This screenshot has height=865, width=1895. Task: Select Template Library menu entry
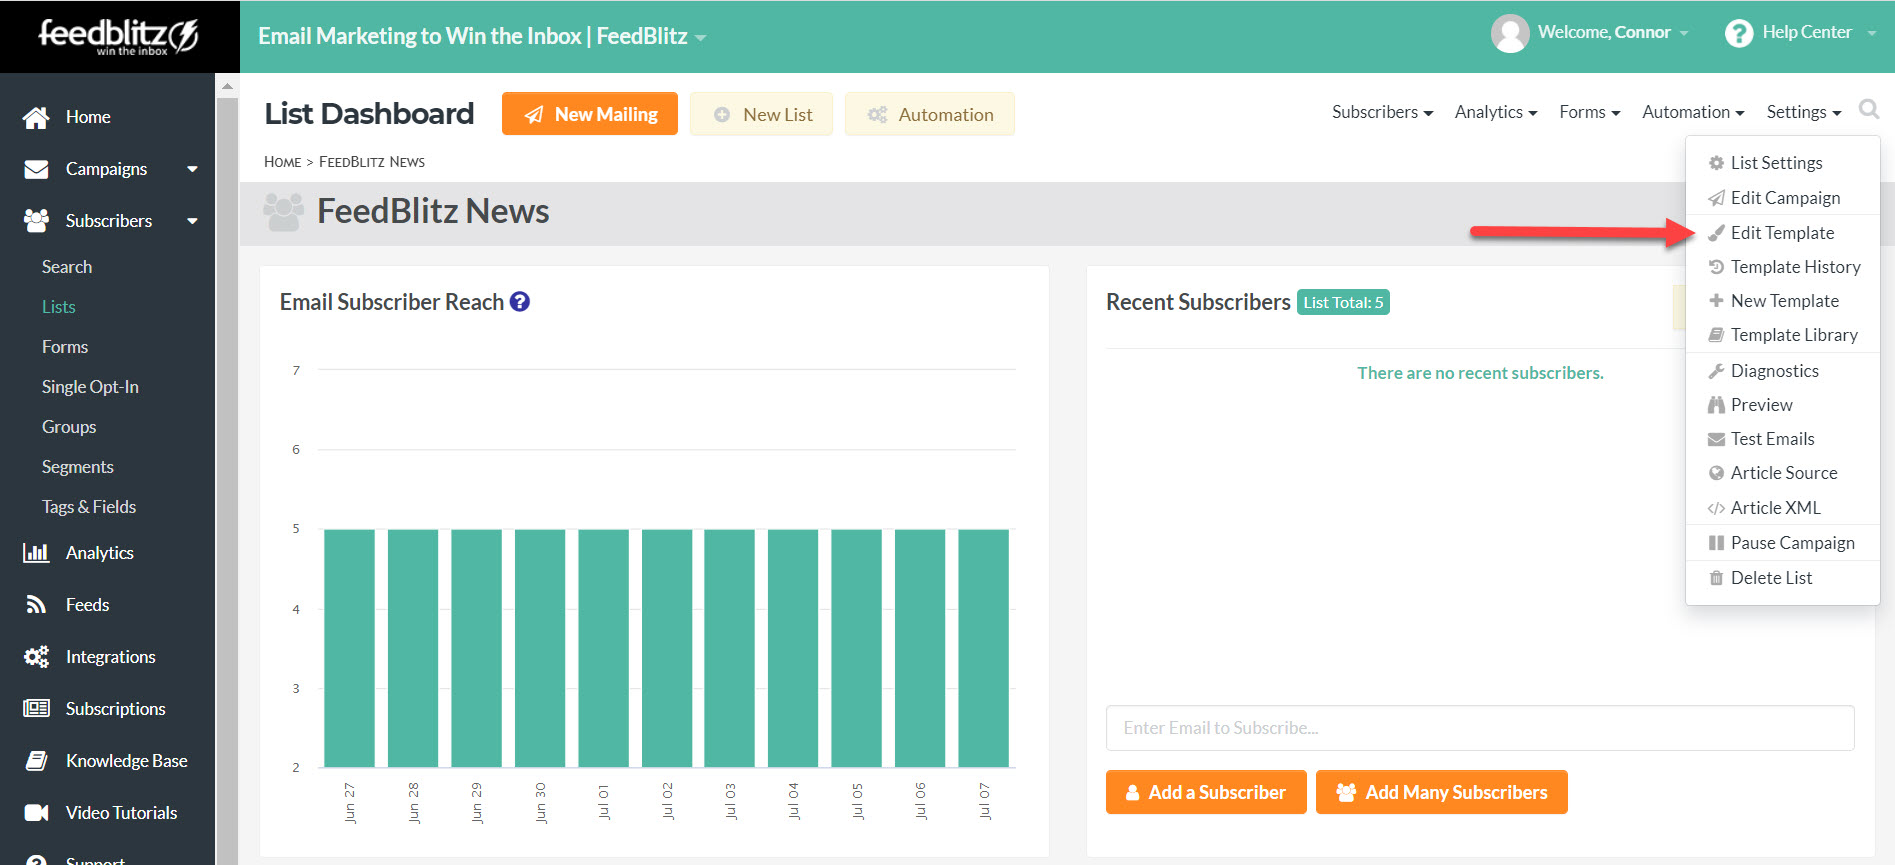[1782, 335]
